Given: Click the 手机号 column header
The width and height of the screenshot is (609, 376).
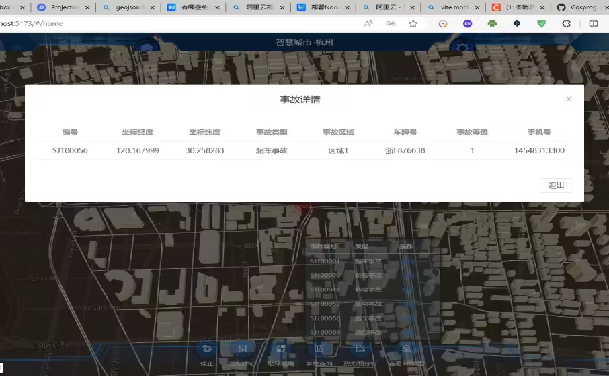Looking at the screenshot, I should (x=539, y=132).
